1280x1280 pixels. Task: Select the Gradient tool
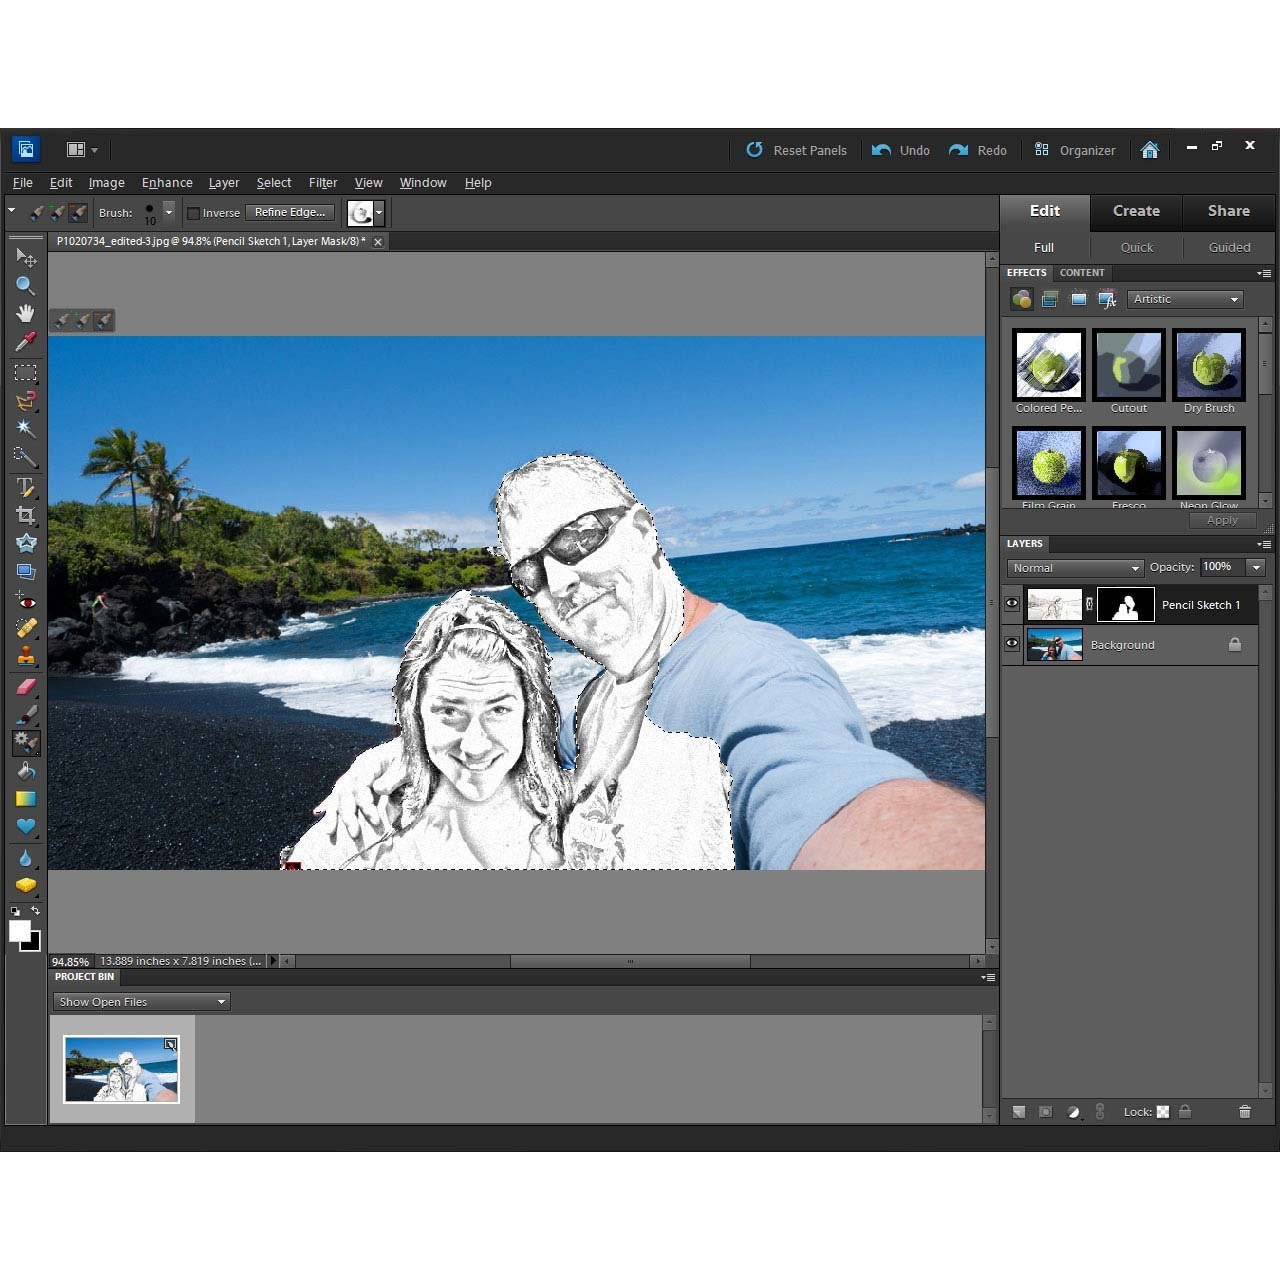pyautogui.click(x=26, y=799)
